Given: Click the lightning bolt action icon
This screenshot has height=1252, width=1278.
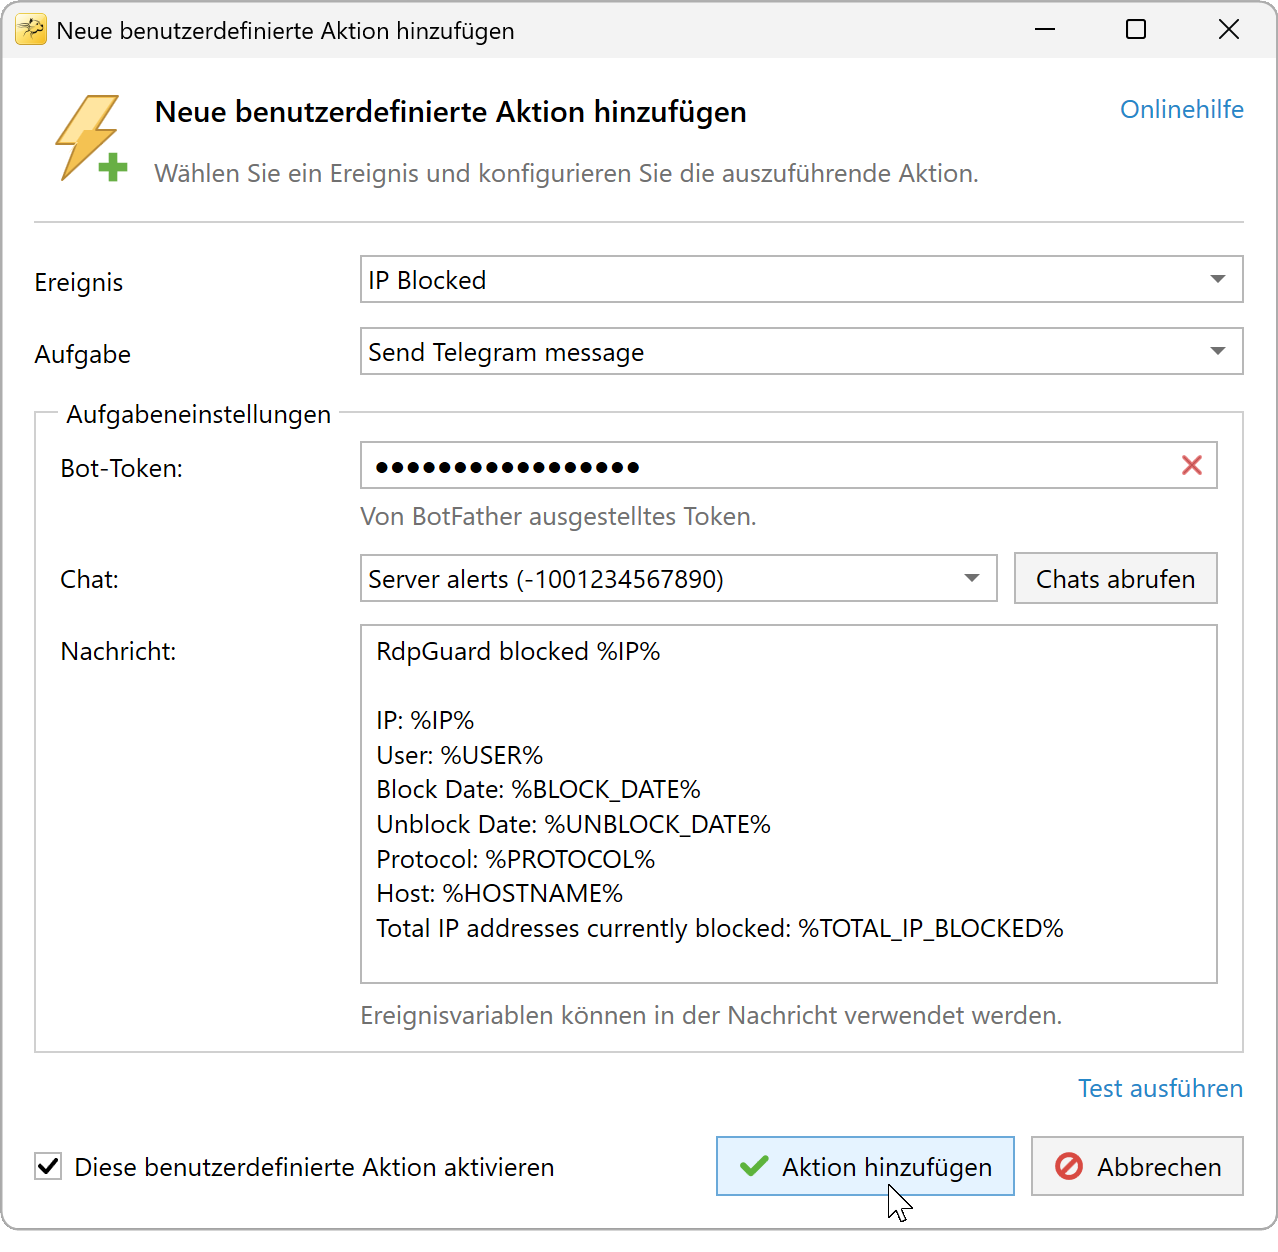Looking at the screenshot, I should tap(90, 139).
